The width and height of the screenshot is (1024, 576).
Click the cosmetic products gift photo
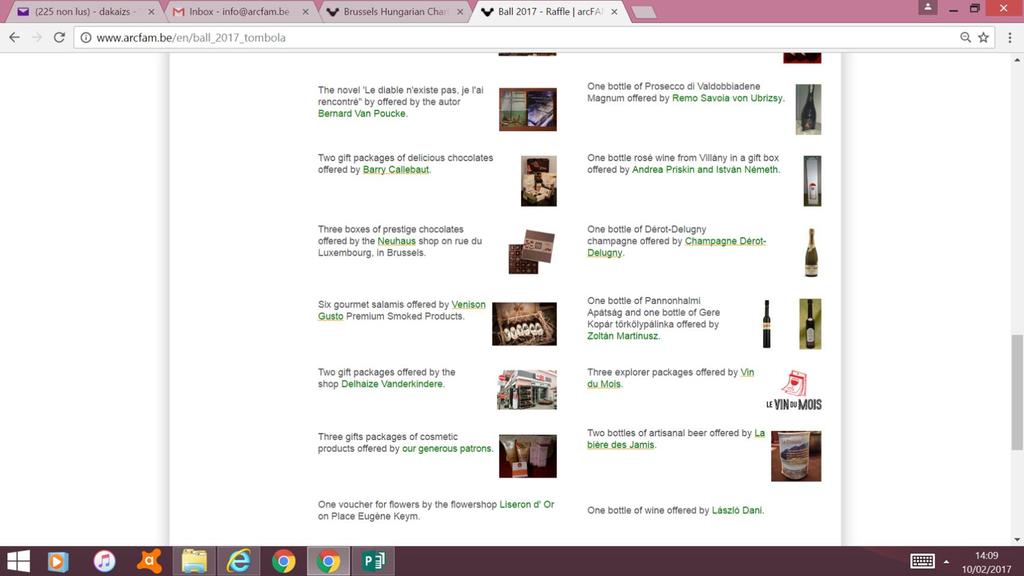click(528, 456)
